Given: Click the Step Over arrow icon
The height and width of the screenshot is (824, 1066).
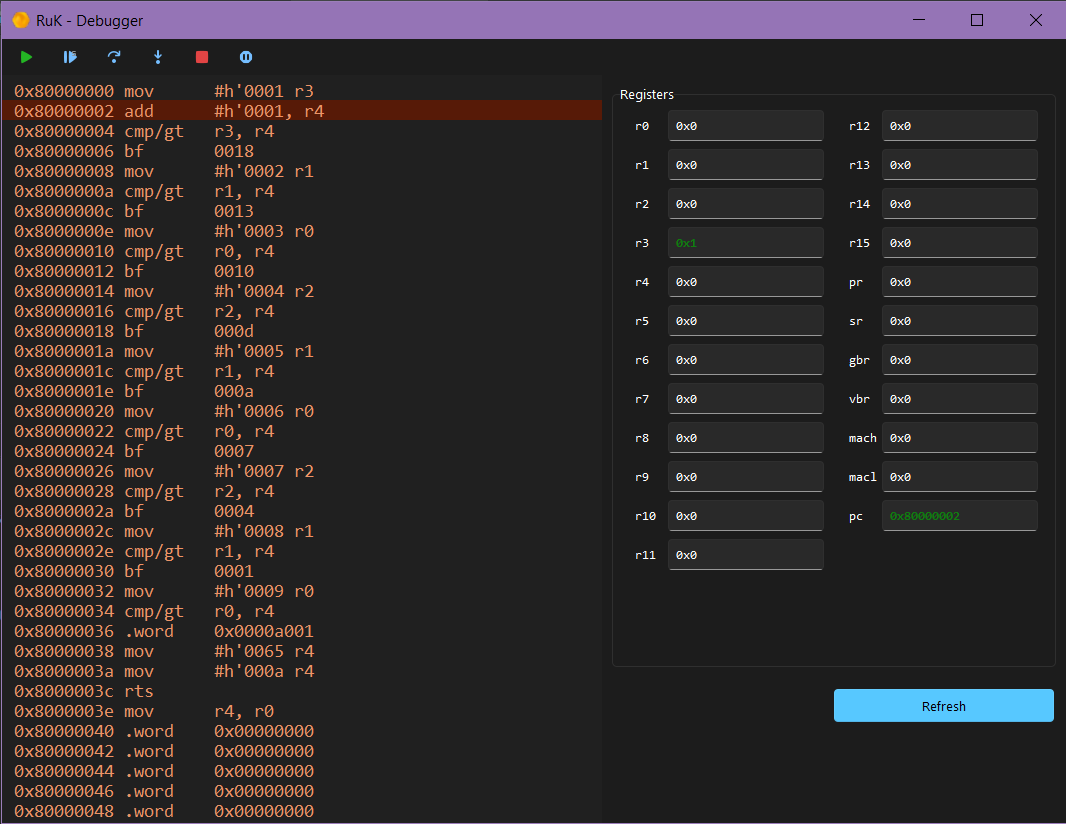Looking at the screenshot, I should pyautogui.click(x=114, y=57).
